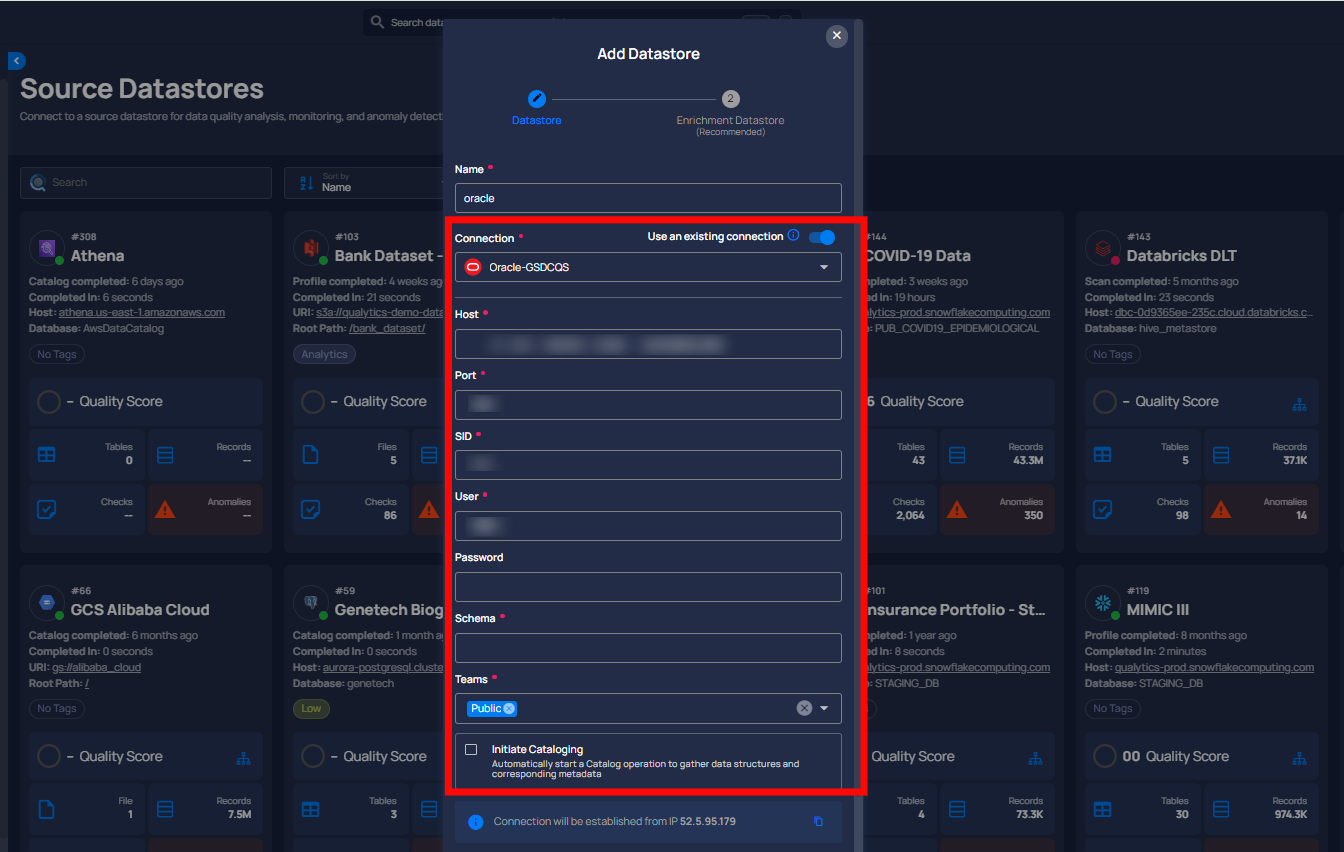Open the Sort by Name dropdown
The image size is (1344, 852).
(x=366, y=183)
